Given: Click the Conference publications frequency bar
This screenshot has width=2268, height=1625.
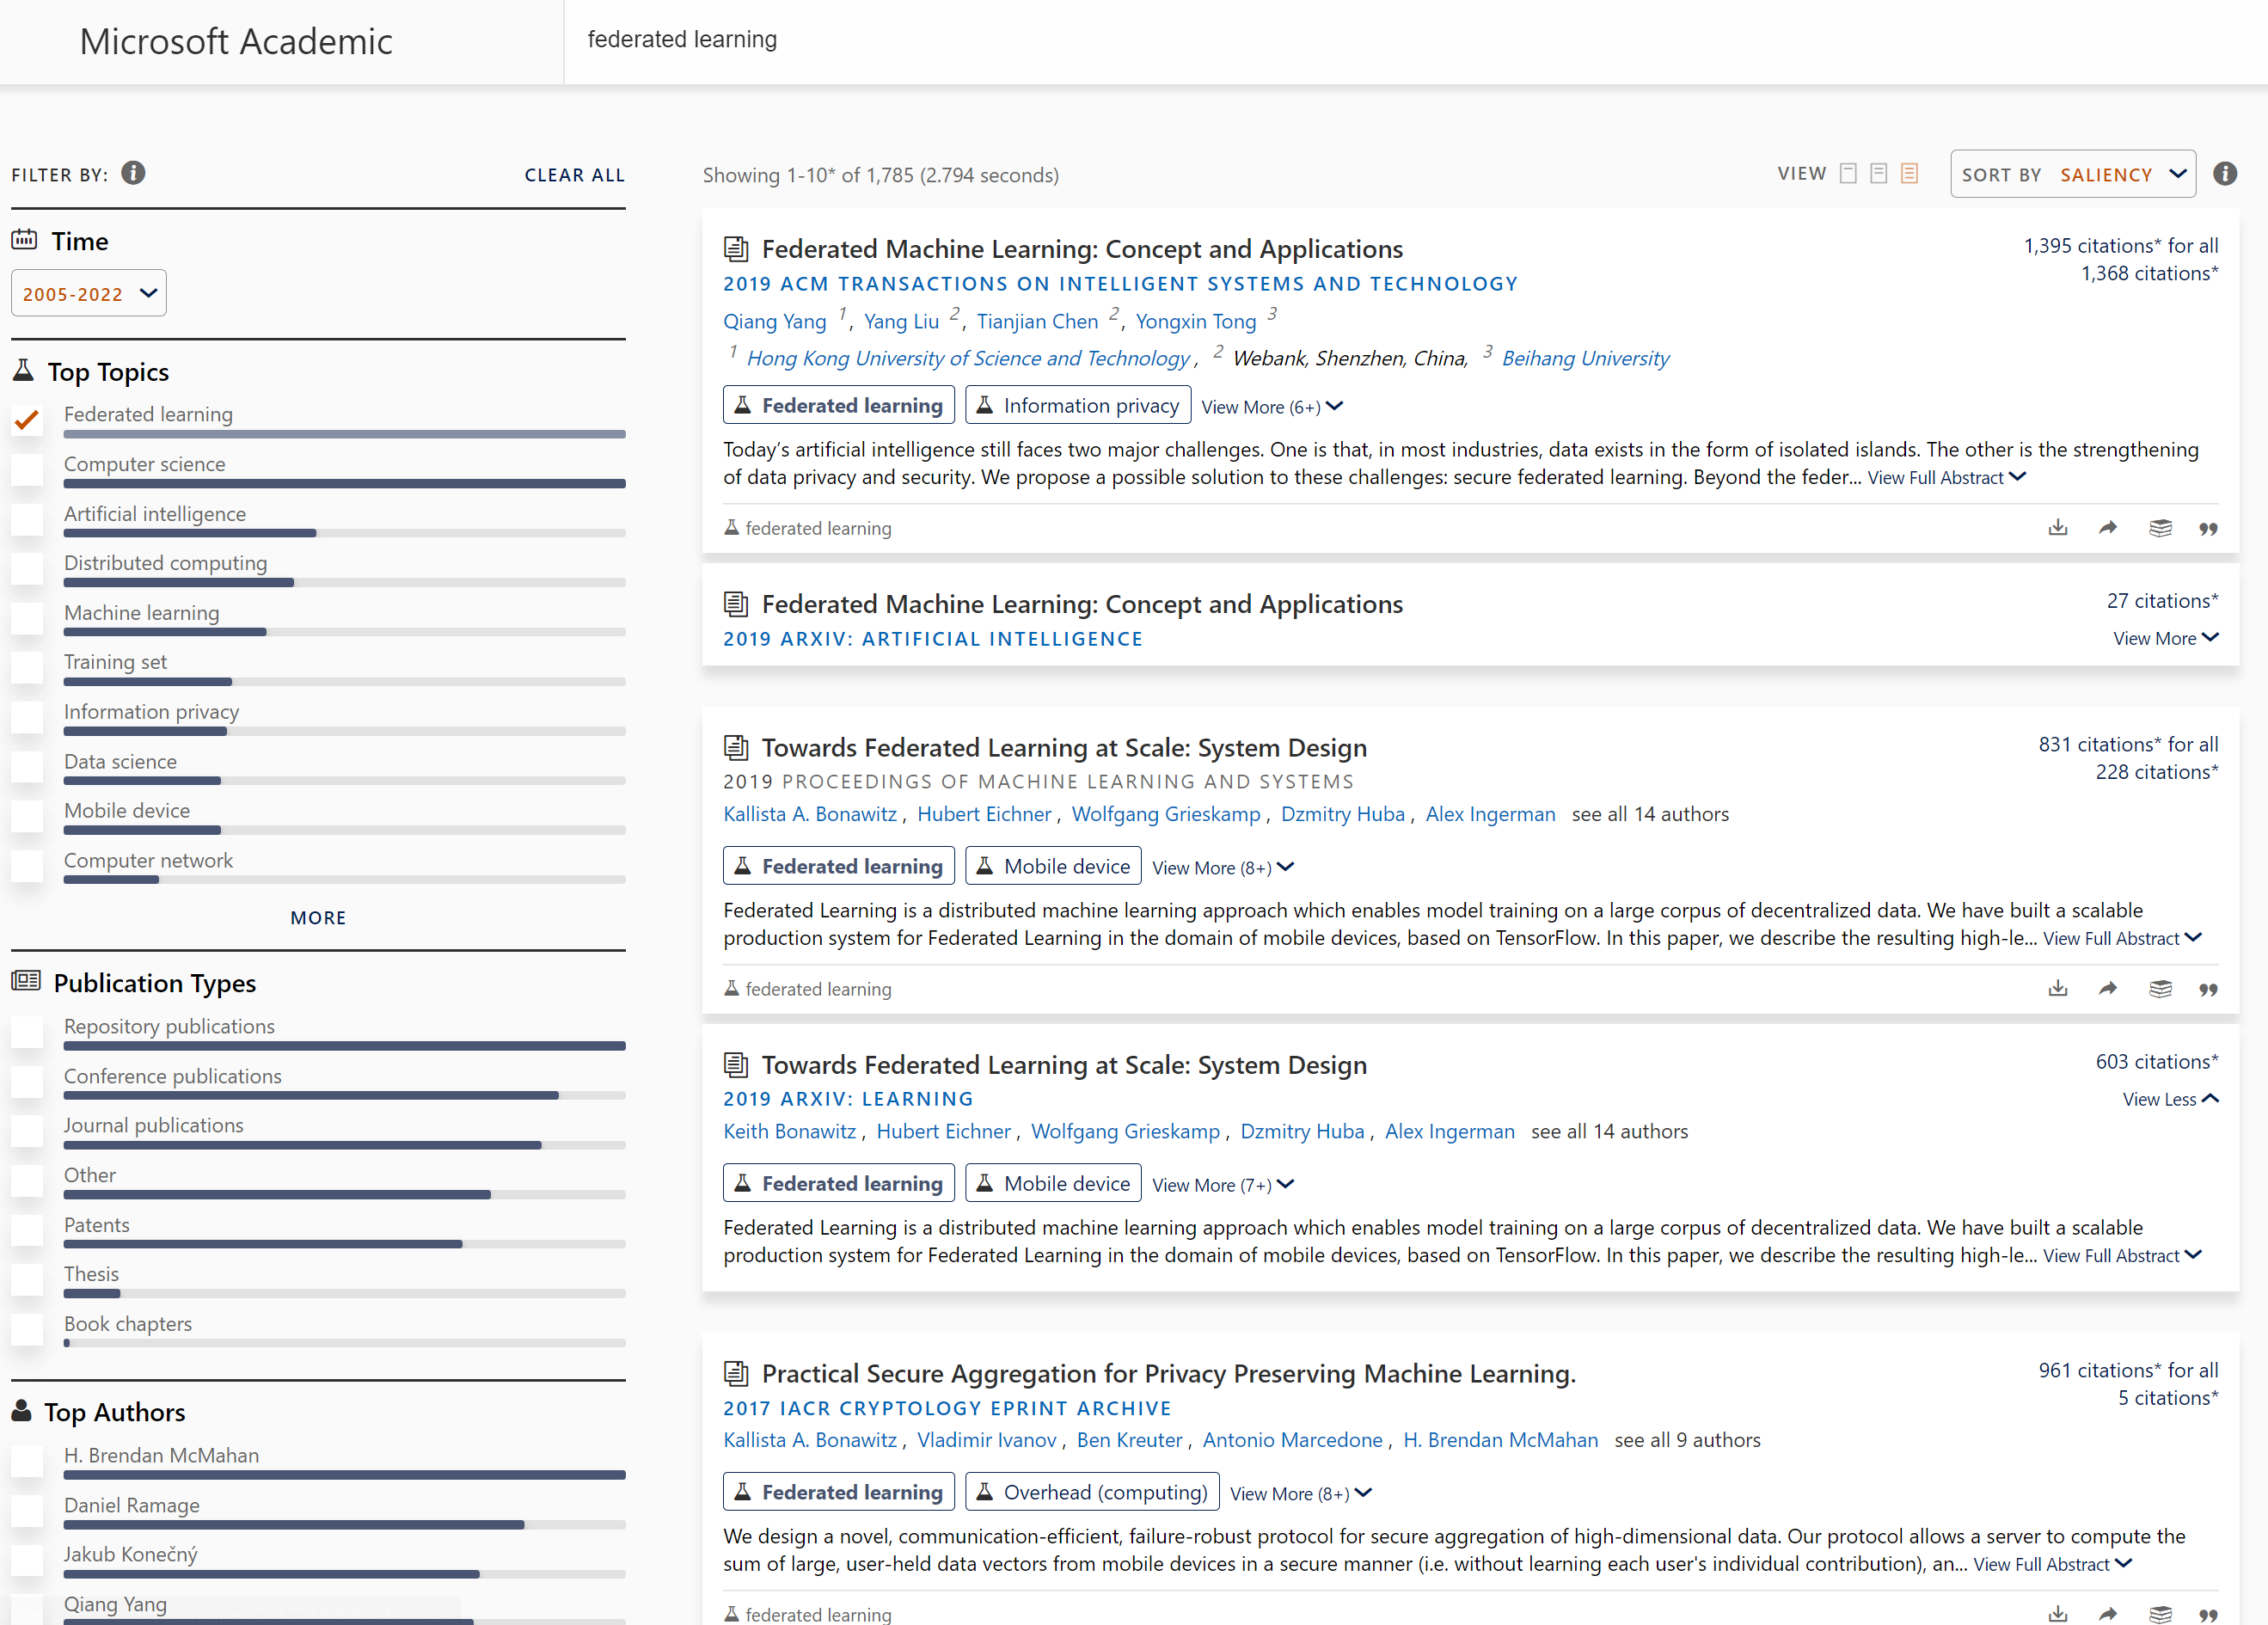Looking at the screenshot, I should (345, 1096).
